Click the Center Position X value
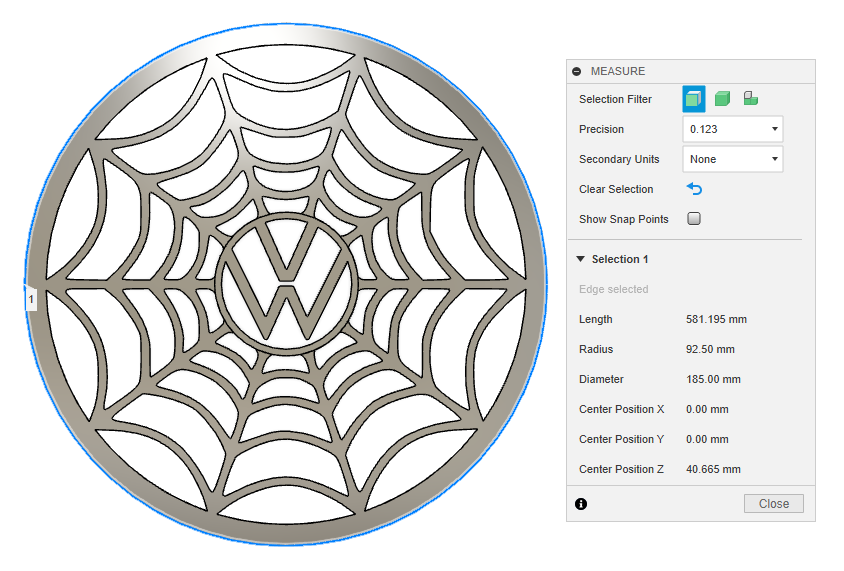This screenshot has width=844, height=571. (x=707, y=410)
